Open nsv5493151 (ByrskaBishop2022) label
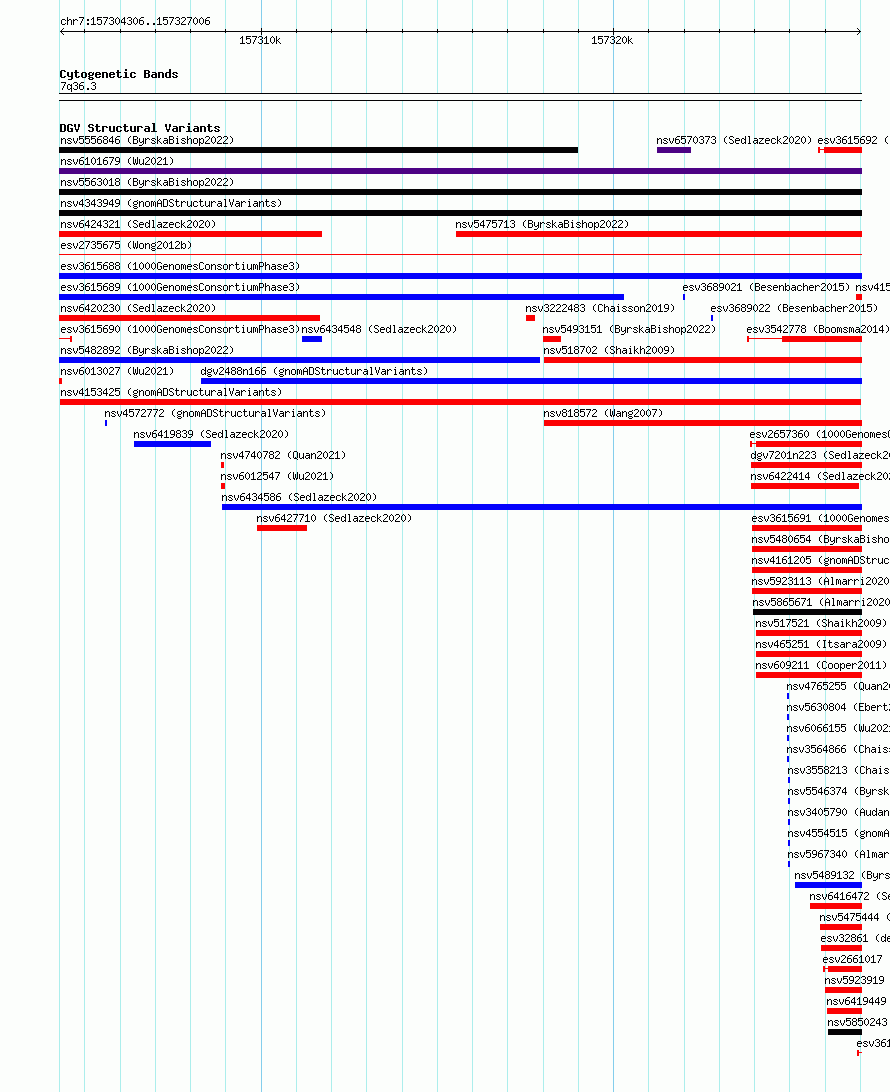 pyautogui.click(x=629, y=329)
